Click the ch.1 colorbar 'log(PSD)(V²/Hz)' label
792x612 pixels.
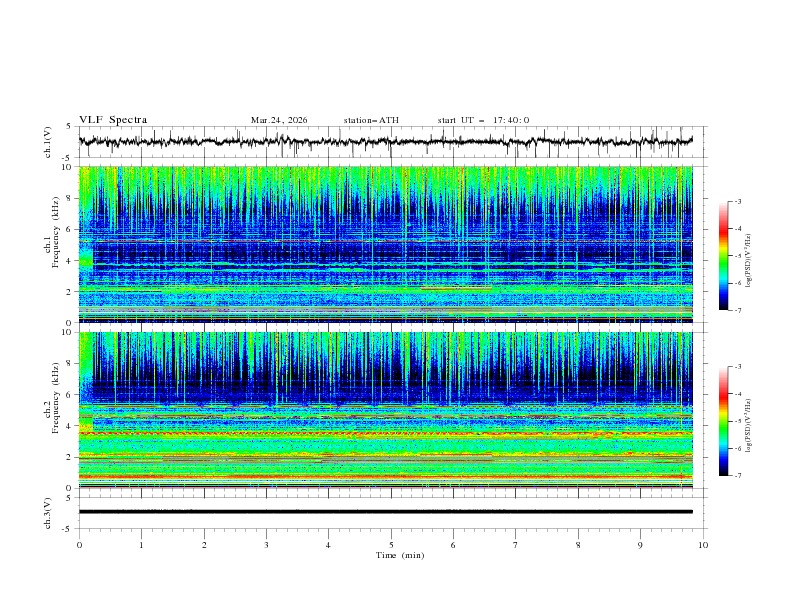click(749, 261)
